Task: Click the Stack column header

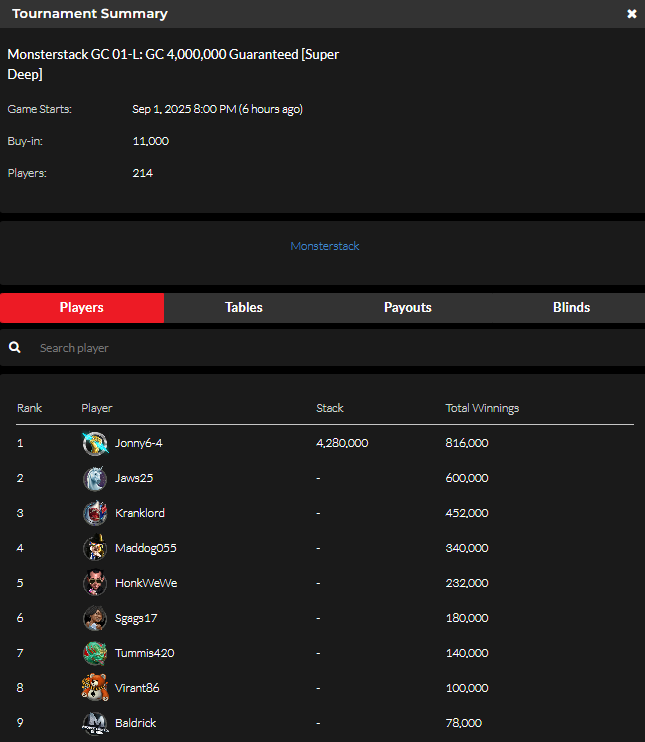Action: point(329,408)
